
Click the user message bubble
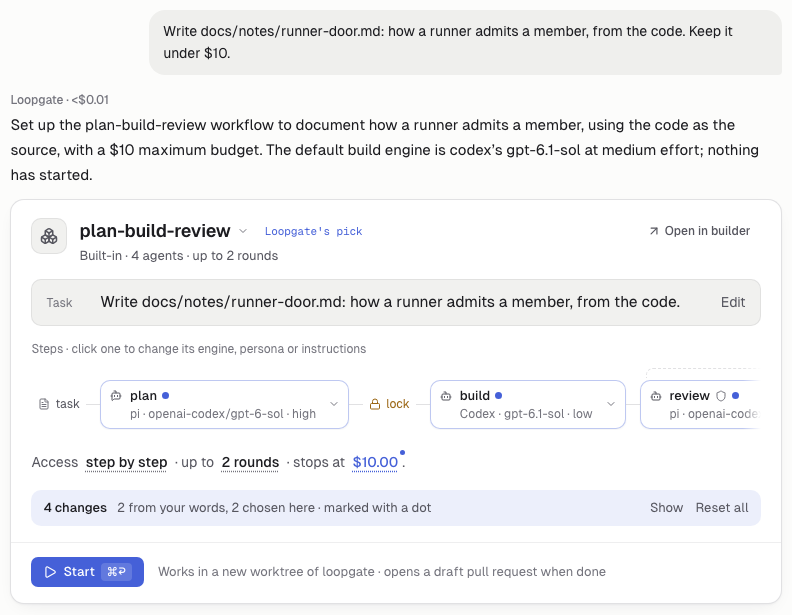(465, 42)
